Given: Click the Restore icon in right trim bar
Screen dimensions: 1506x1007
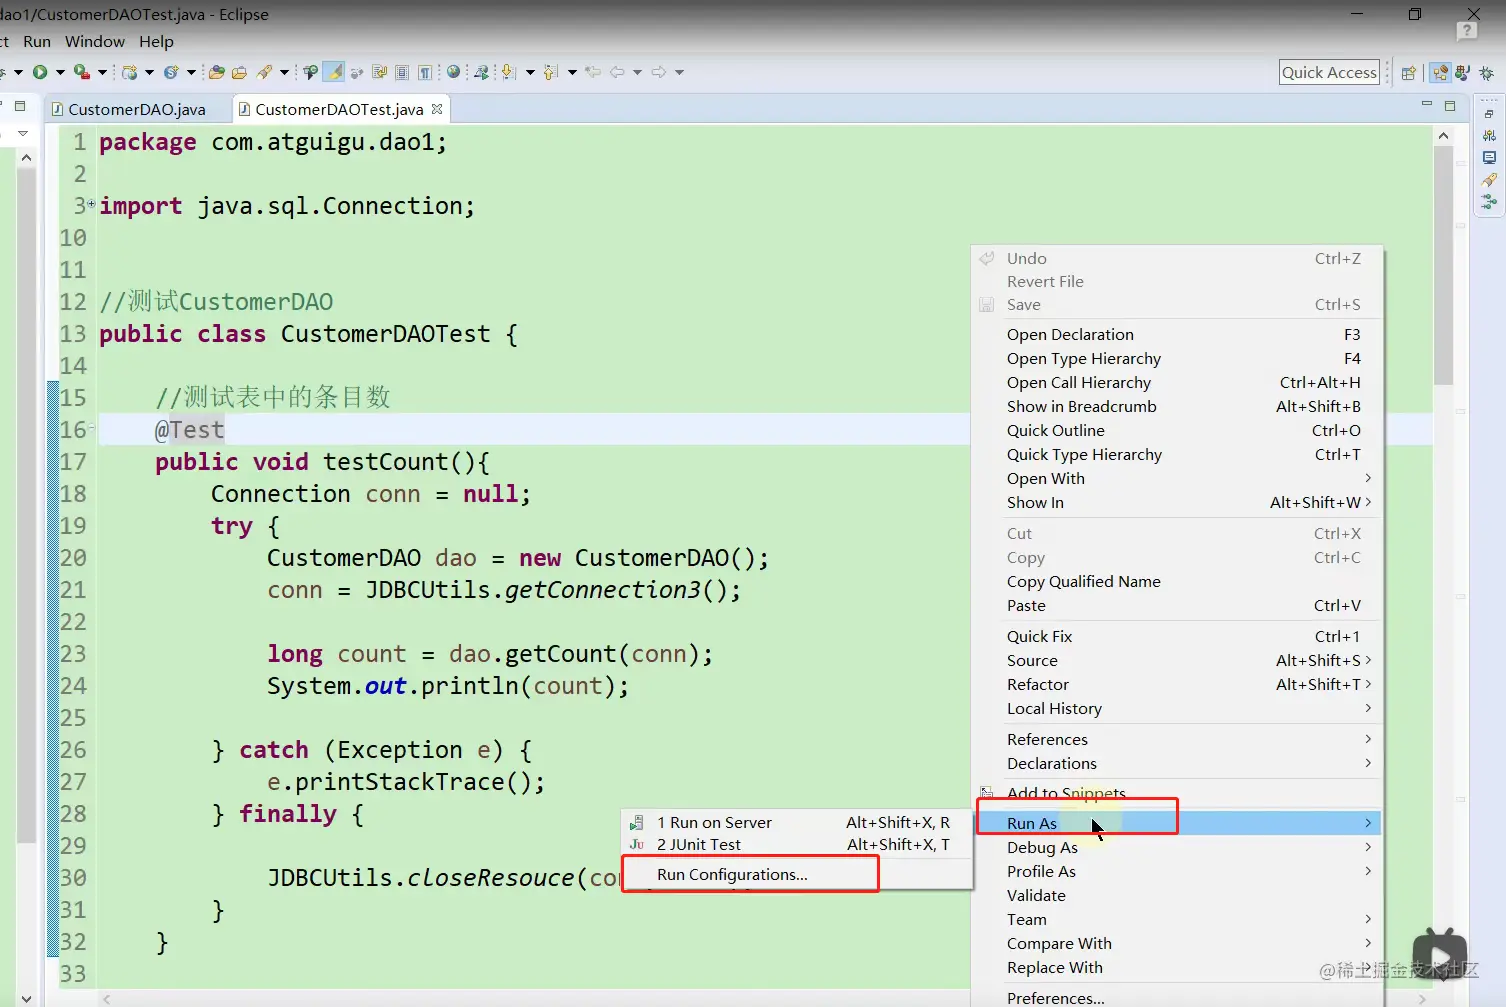Looking at the screenshot, I should click(x=1489, y=114).
